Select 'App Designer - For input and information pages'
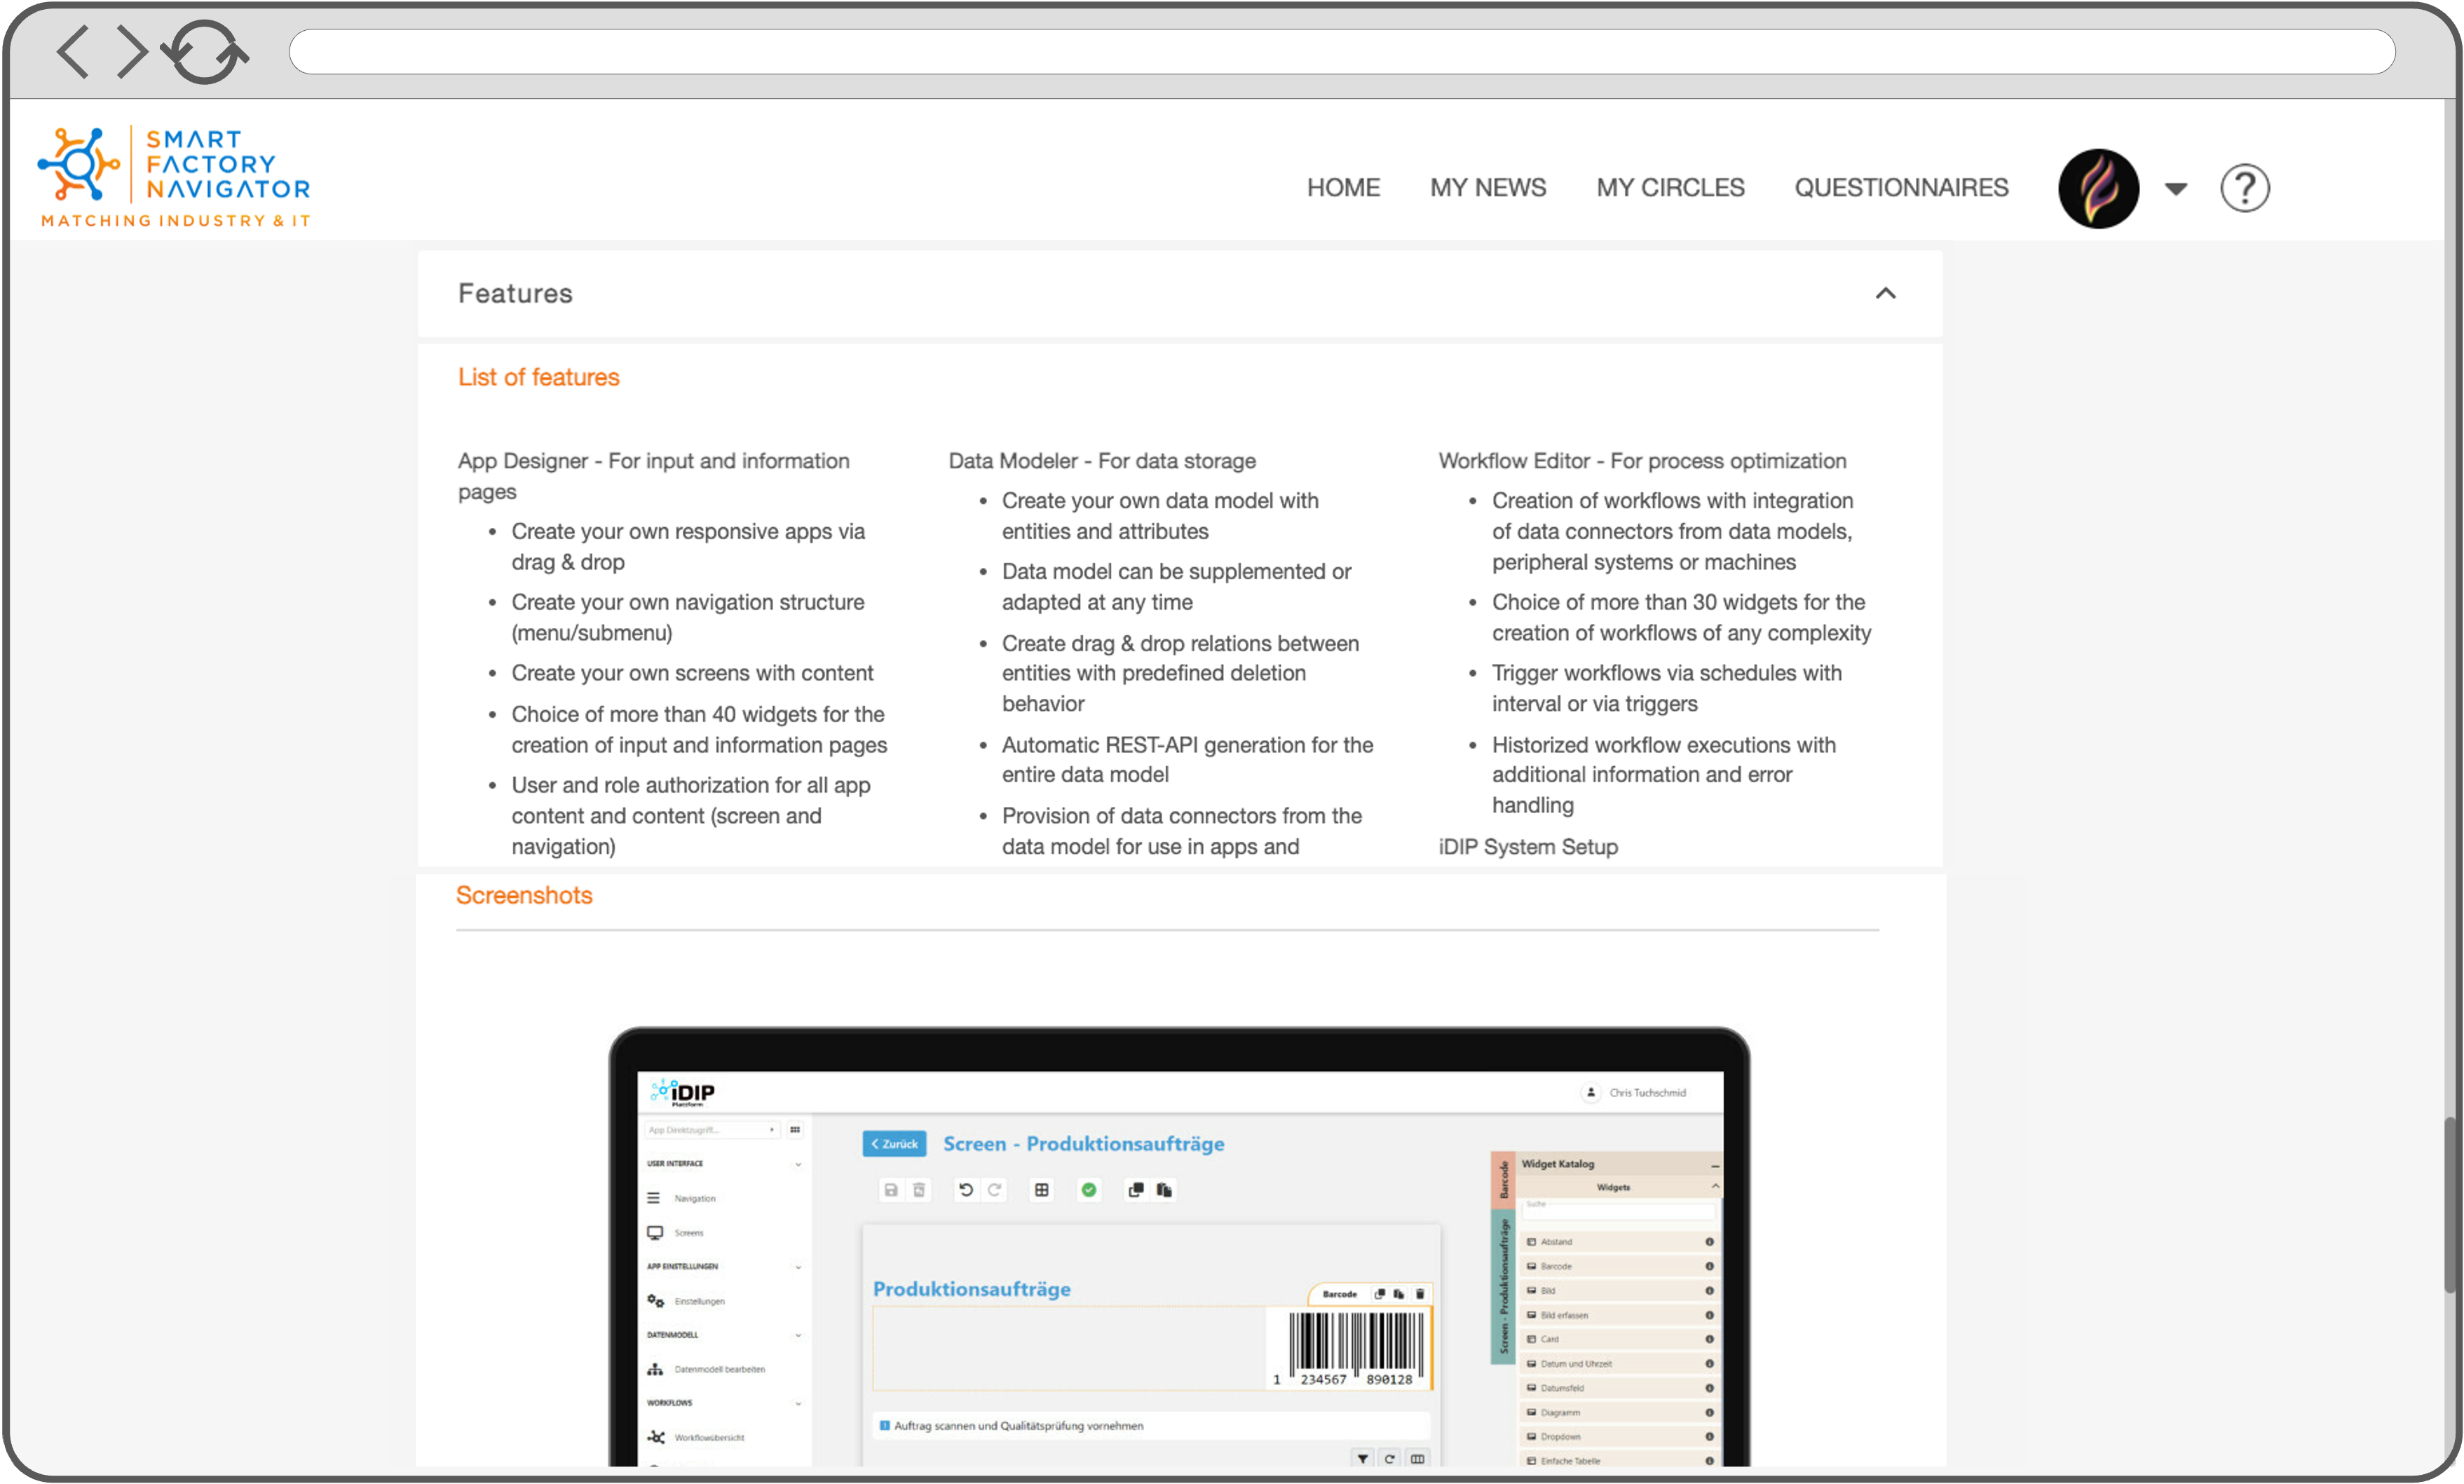The height and width of the screenshot is (1484, 2464). pos(654,476)
